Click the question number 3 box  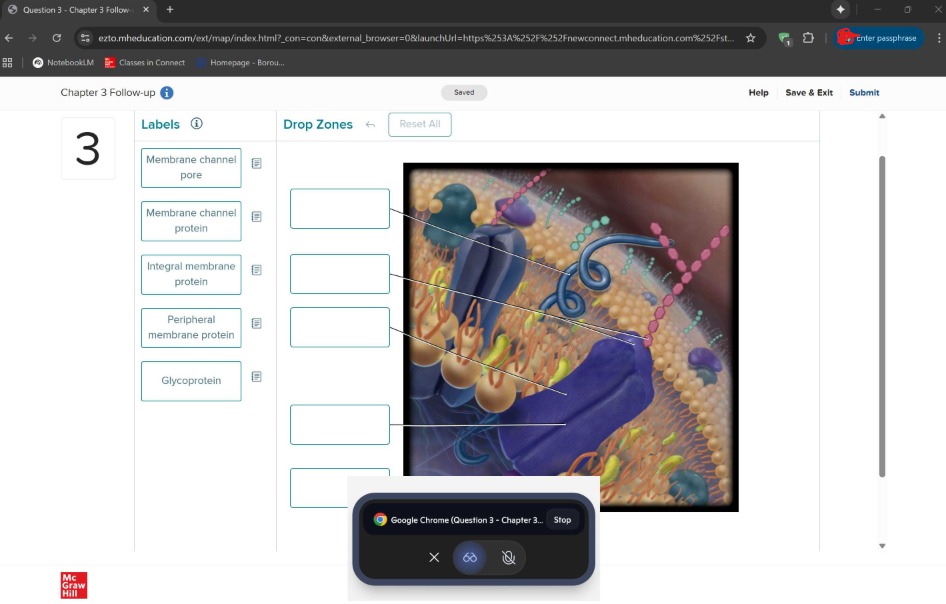87,148
